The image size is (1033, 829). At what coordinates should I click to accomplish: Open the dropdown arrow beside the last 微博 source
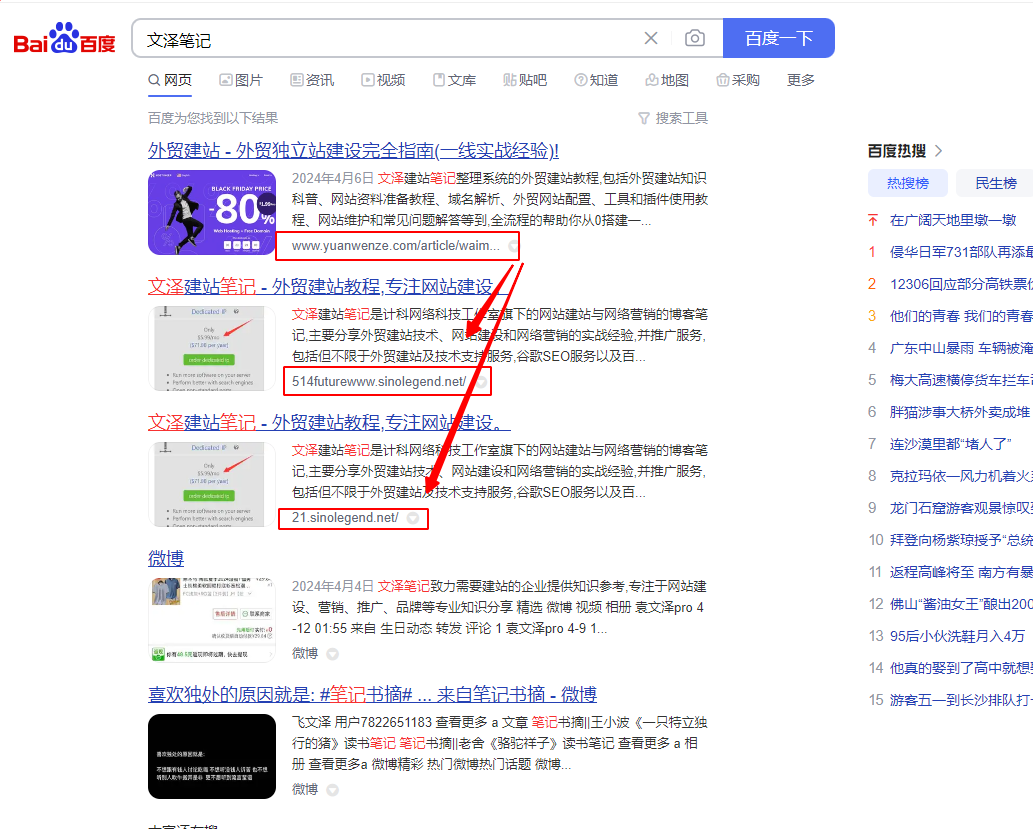(x=333, y=789)
